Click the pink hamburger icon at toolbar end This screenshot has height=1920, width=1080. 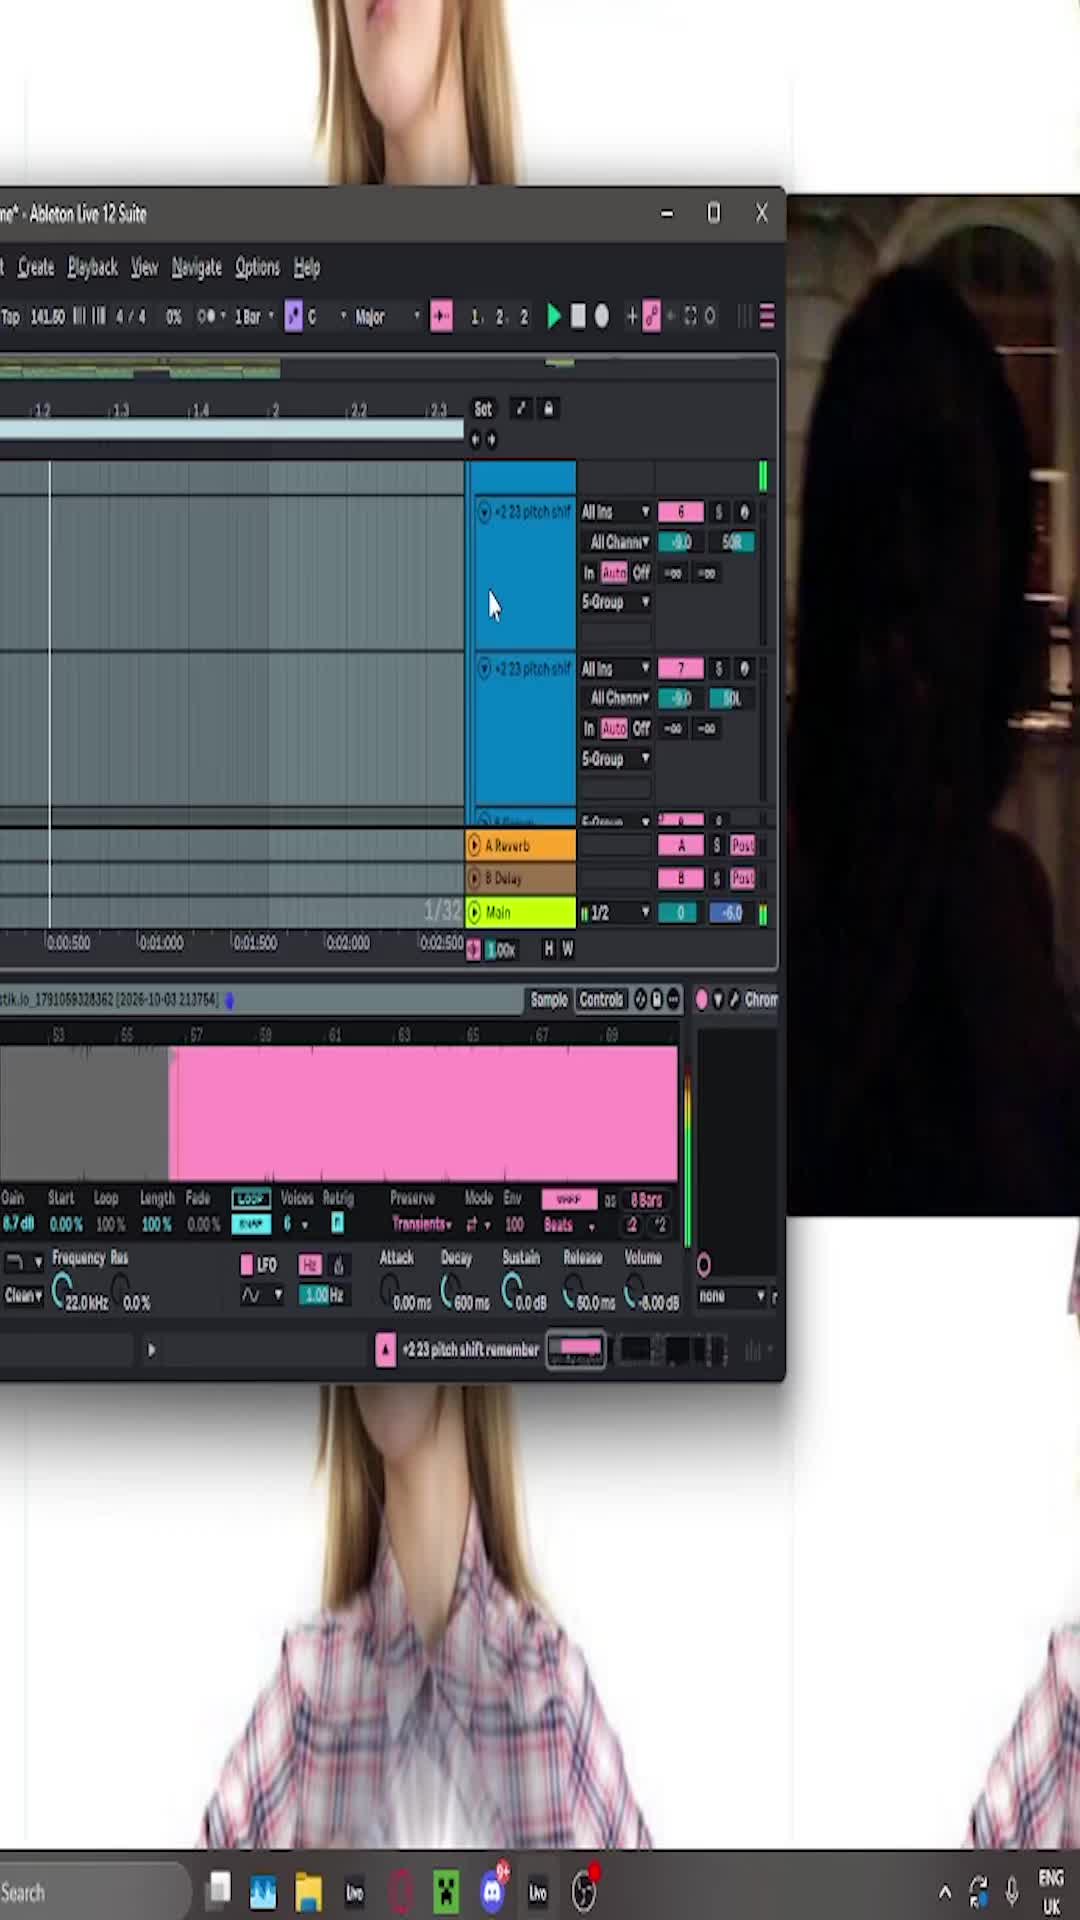[767, 317]
